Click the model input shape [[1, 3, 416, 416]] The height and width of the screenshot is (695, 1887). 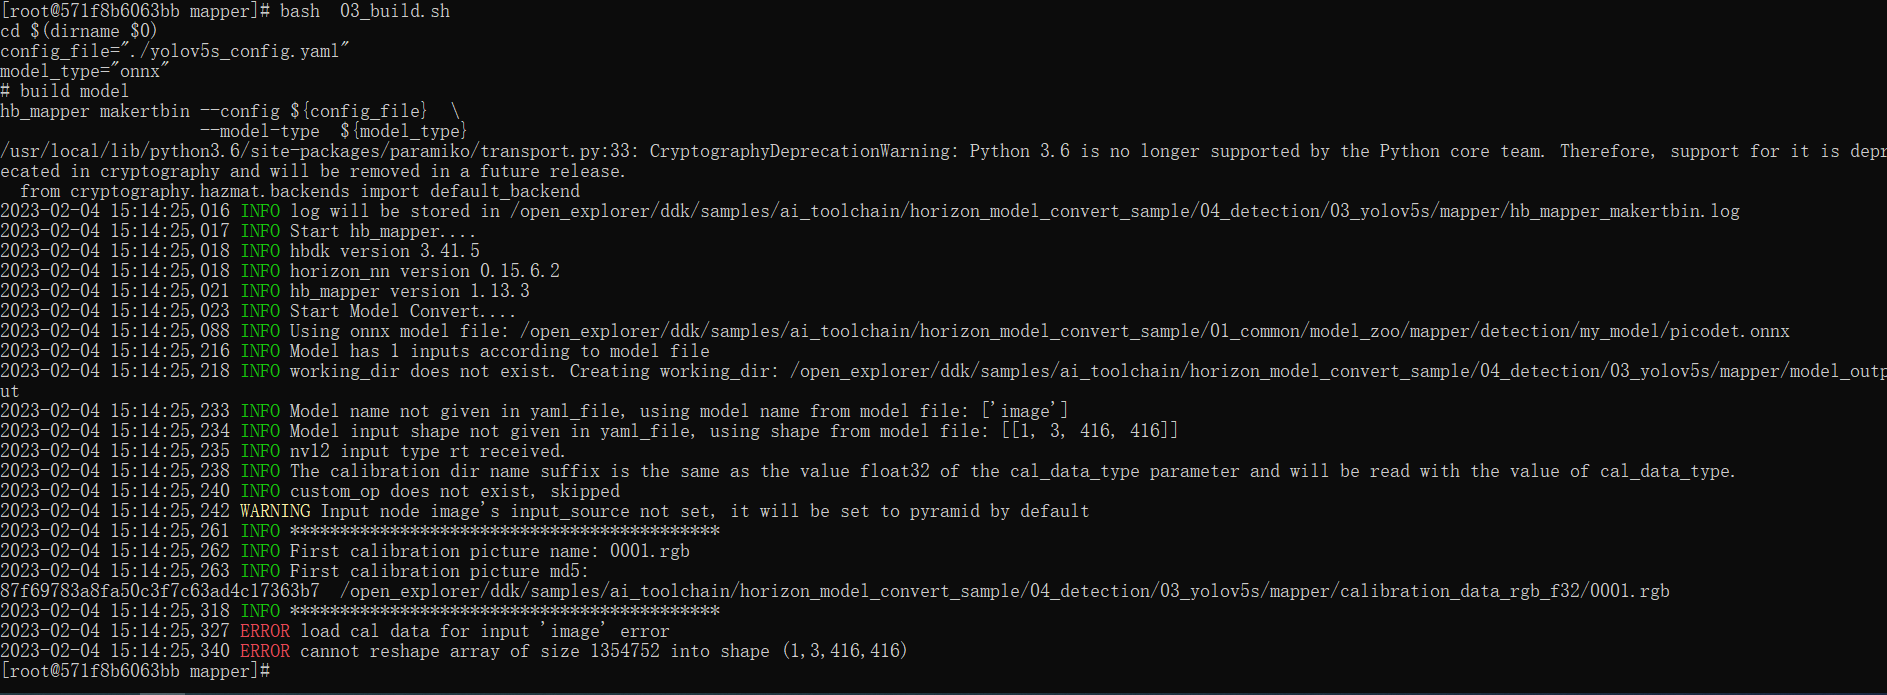point(1089,431)
